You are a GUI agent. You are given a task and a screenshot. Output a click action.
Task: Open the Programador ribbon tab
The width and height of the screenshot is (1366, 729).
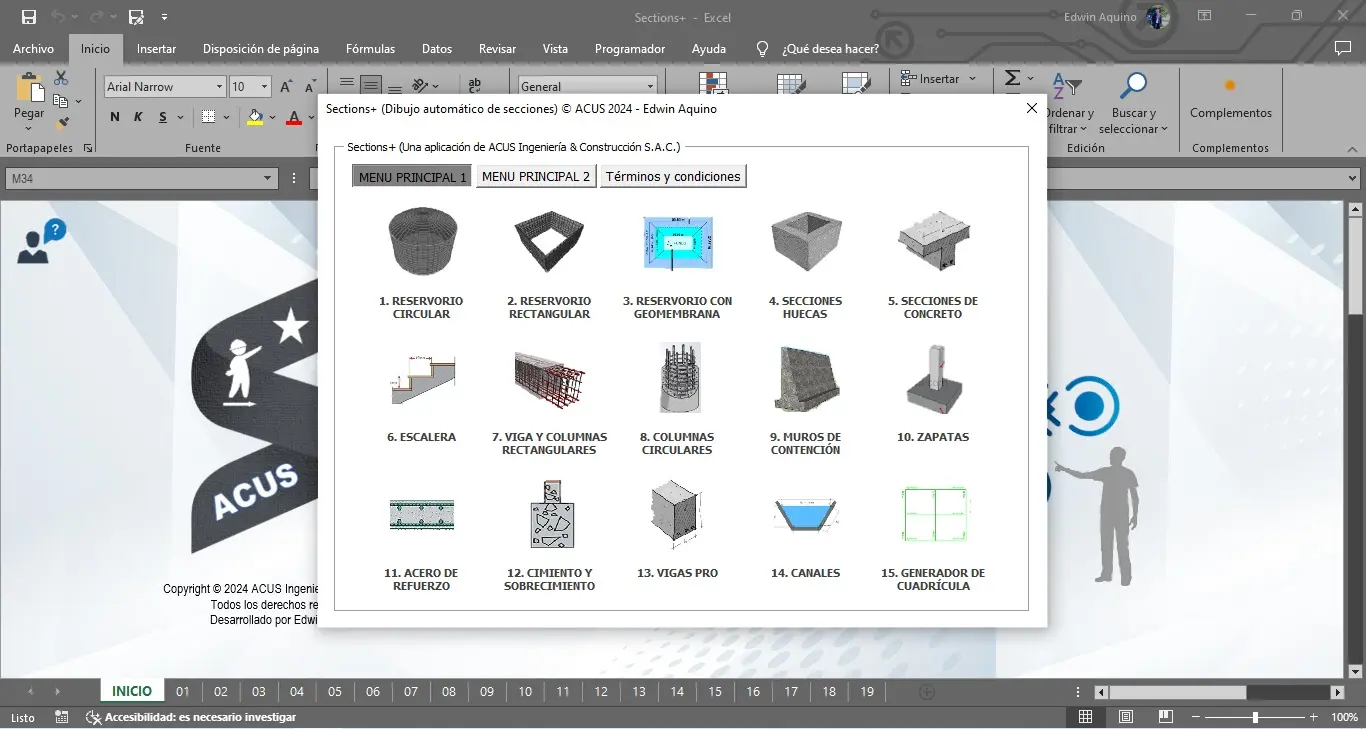click(630, 48)
